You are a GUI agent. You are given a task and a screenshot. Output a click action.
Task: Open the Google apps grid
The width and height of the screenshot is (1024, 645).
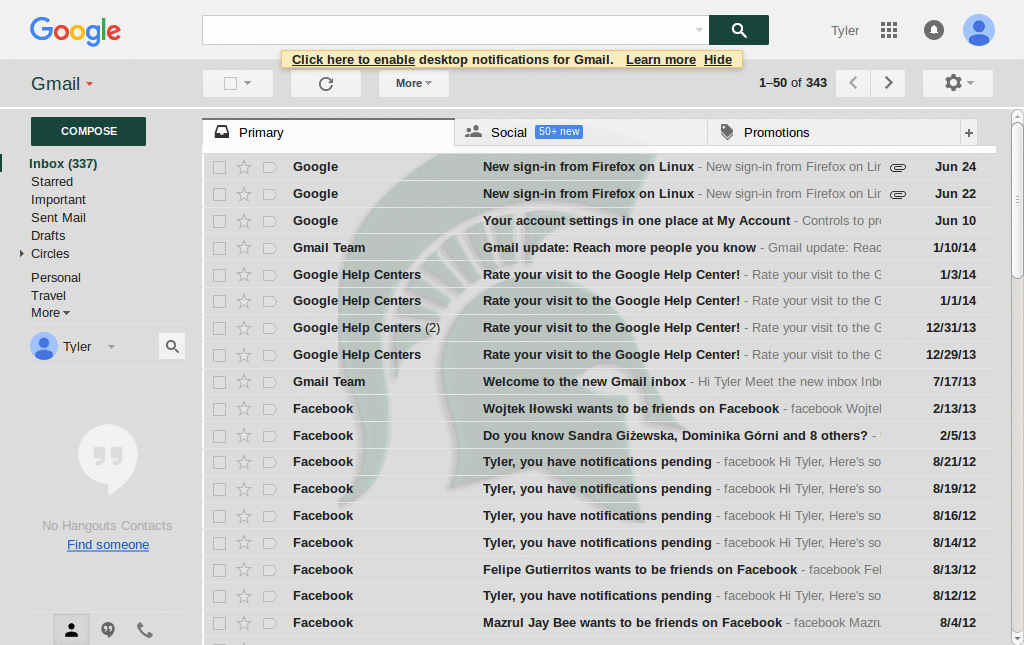[889, 30]
